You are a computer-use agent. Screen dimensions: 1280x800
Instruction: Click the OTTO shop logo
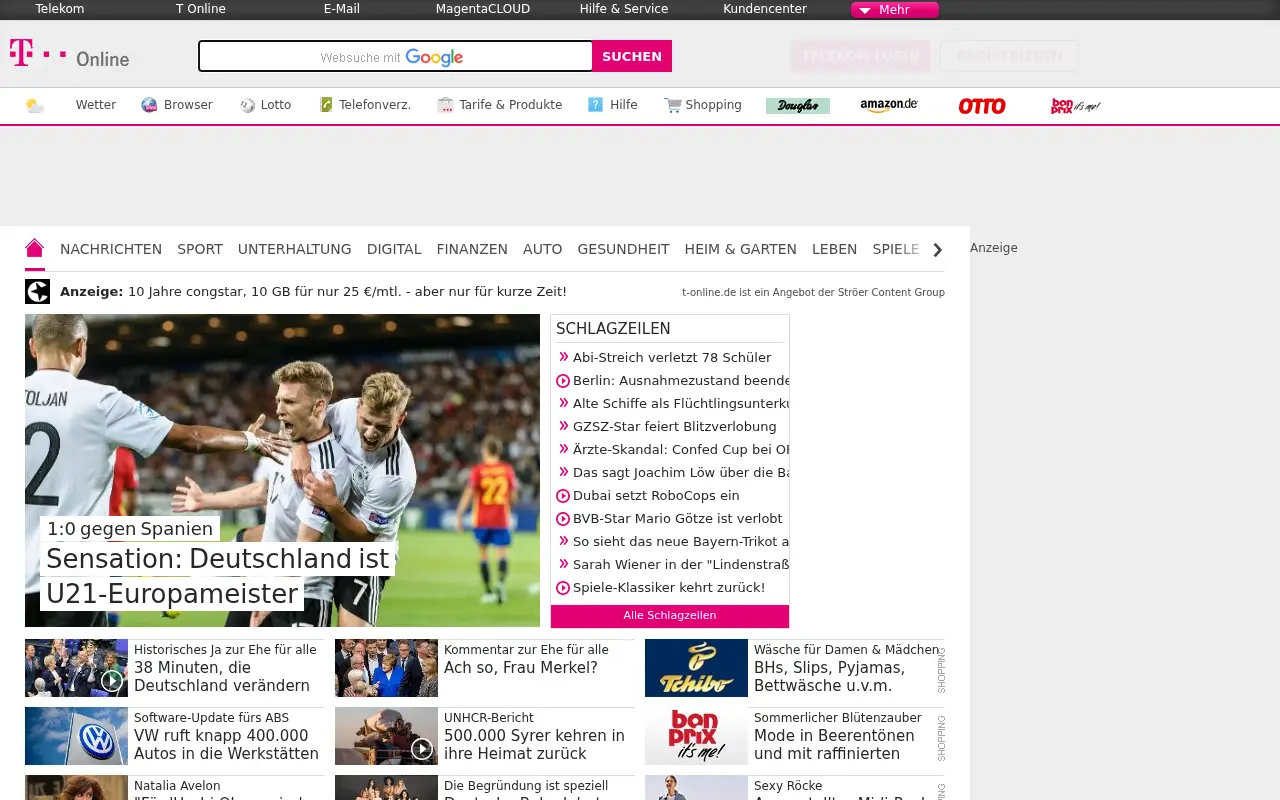click(982, 106)
